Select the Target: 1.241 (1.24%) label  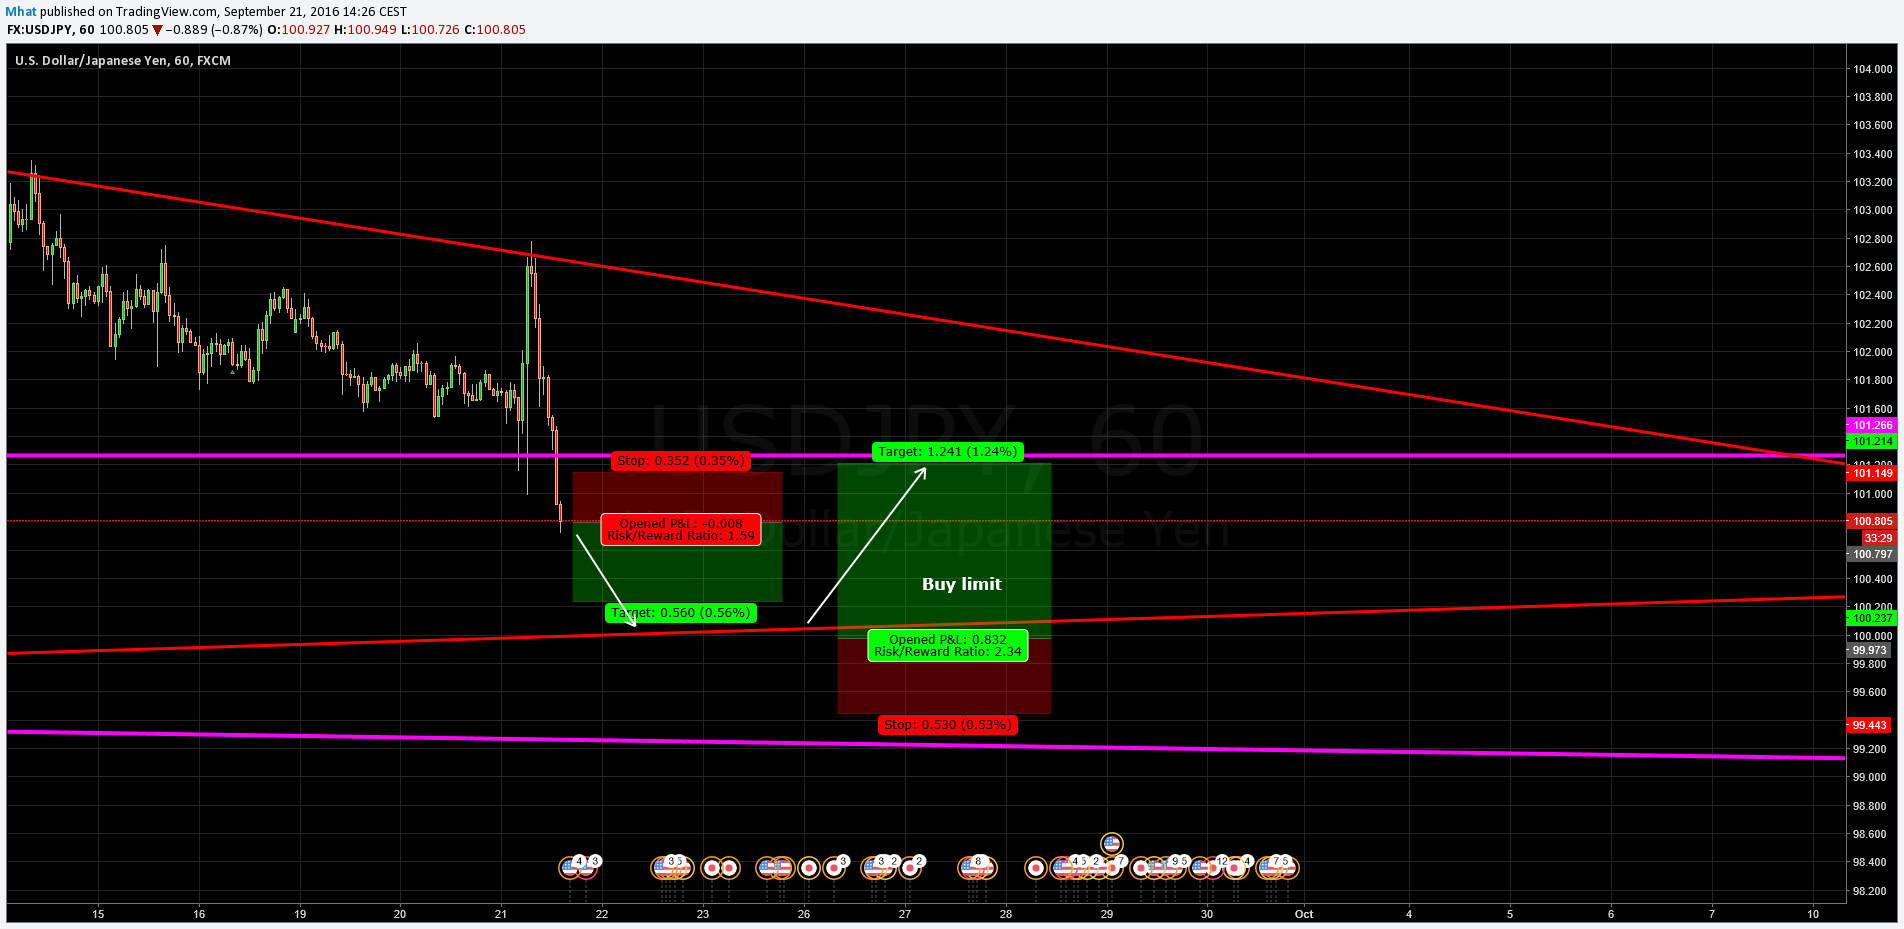coord(947,452)
